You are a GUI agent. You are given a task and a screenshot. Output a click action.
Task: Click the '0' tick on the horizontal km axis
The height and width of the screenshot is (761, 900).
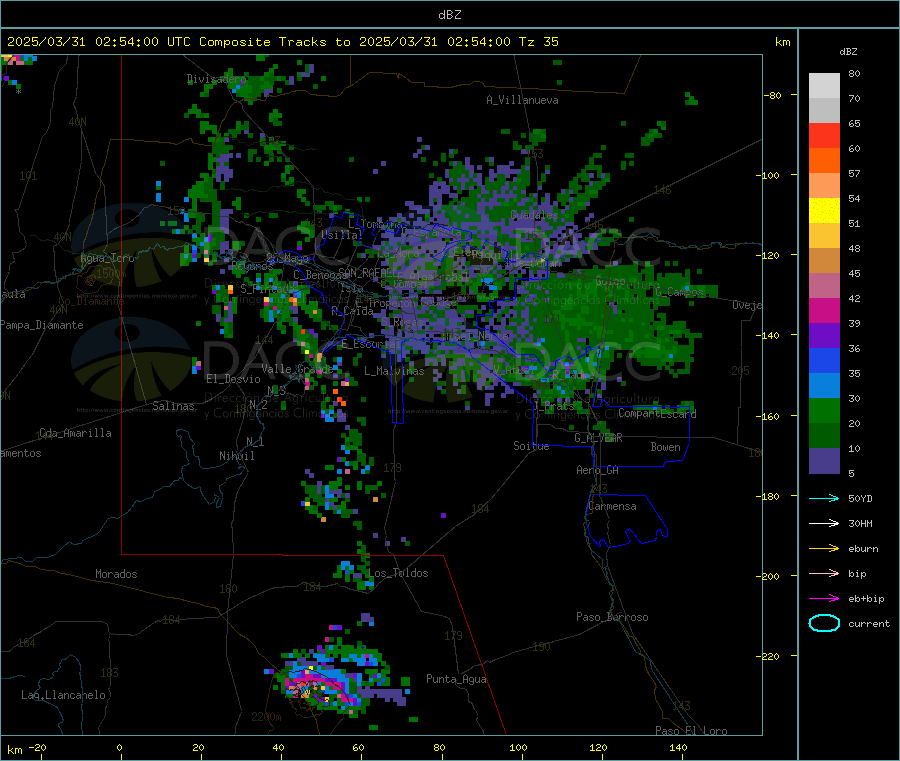pos(119,747)
